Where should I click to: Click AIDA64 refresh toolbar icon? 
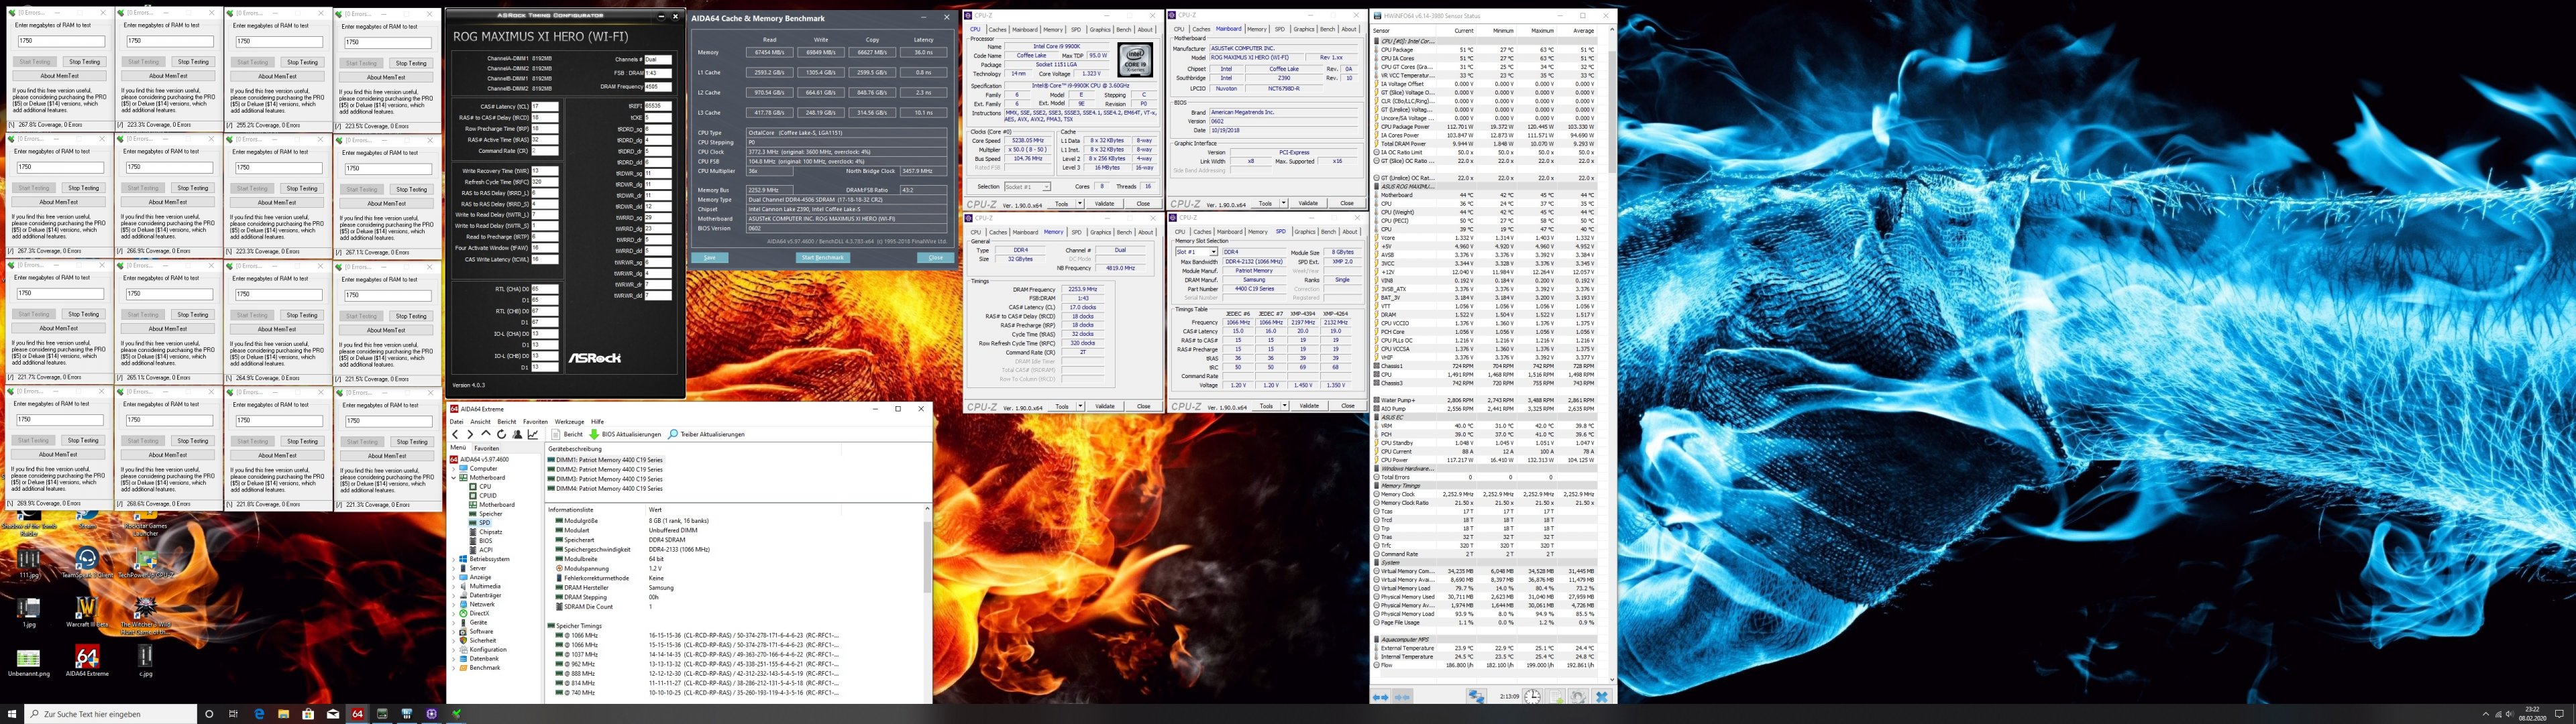tap(501, 434)
